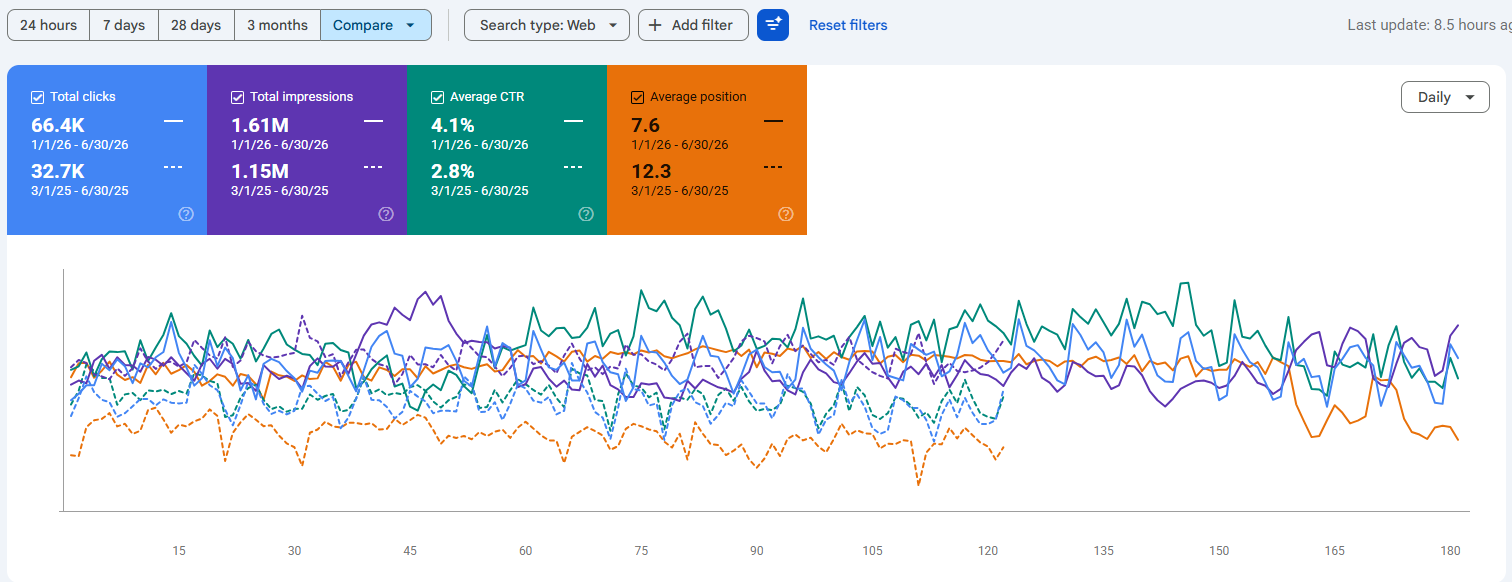Click the 1.61M impressions value
The image size is (1512, 582).
point(260,125)
